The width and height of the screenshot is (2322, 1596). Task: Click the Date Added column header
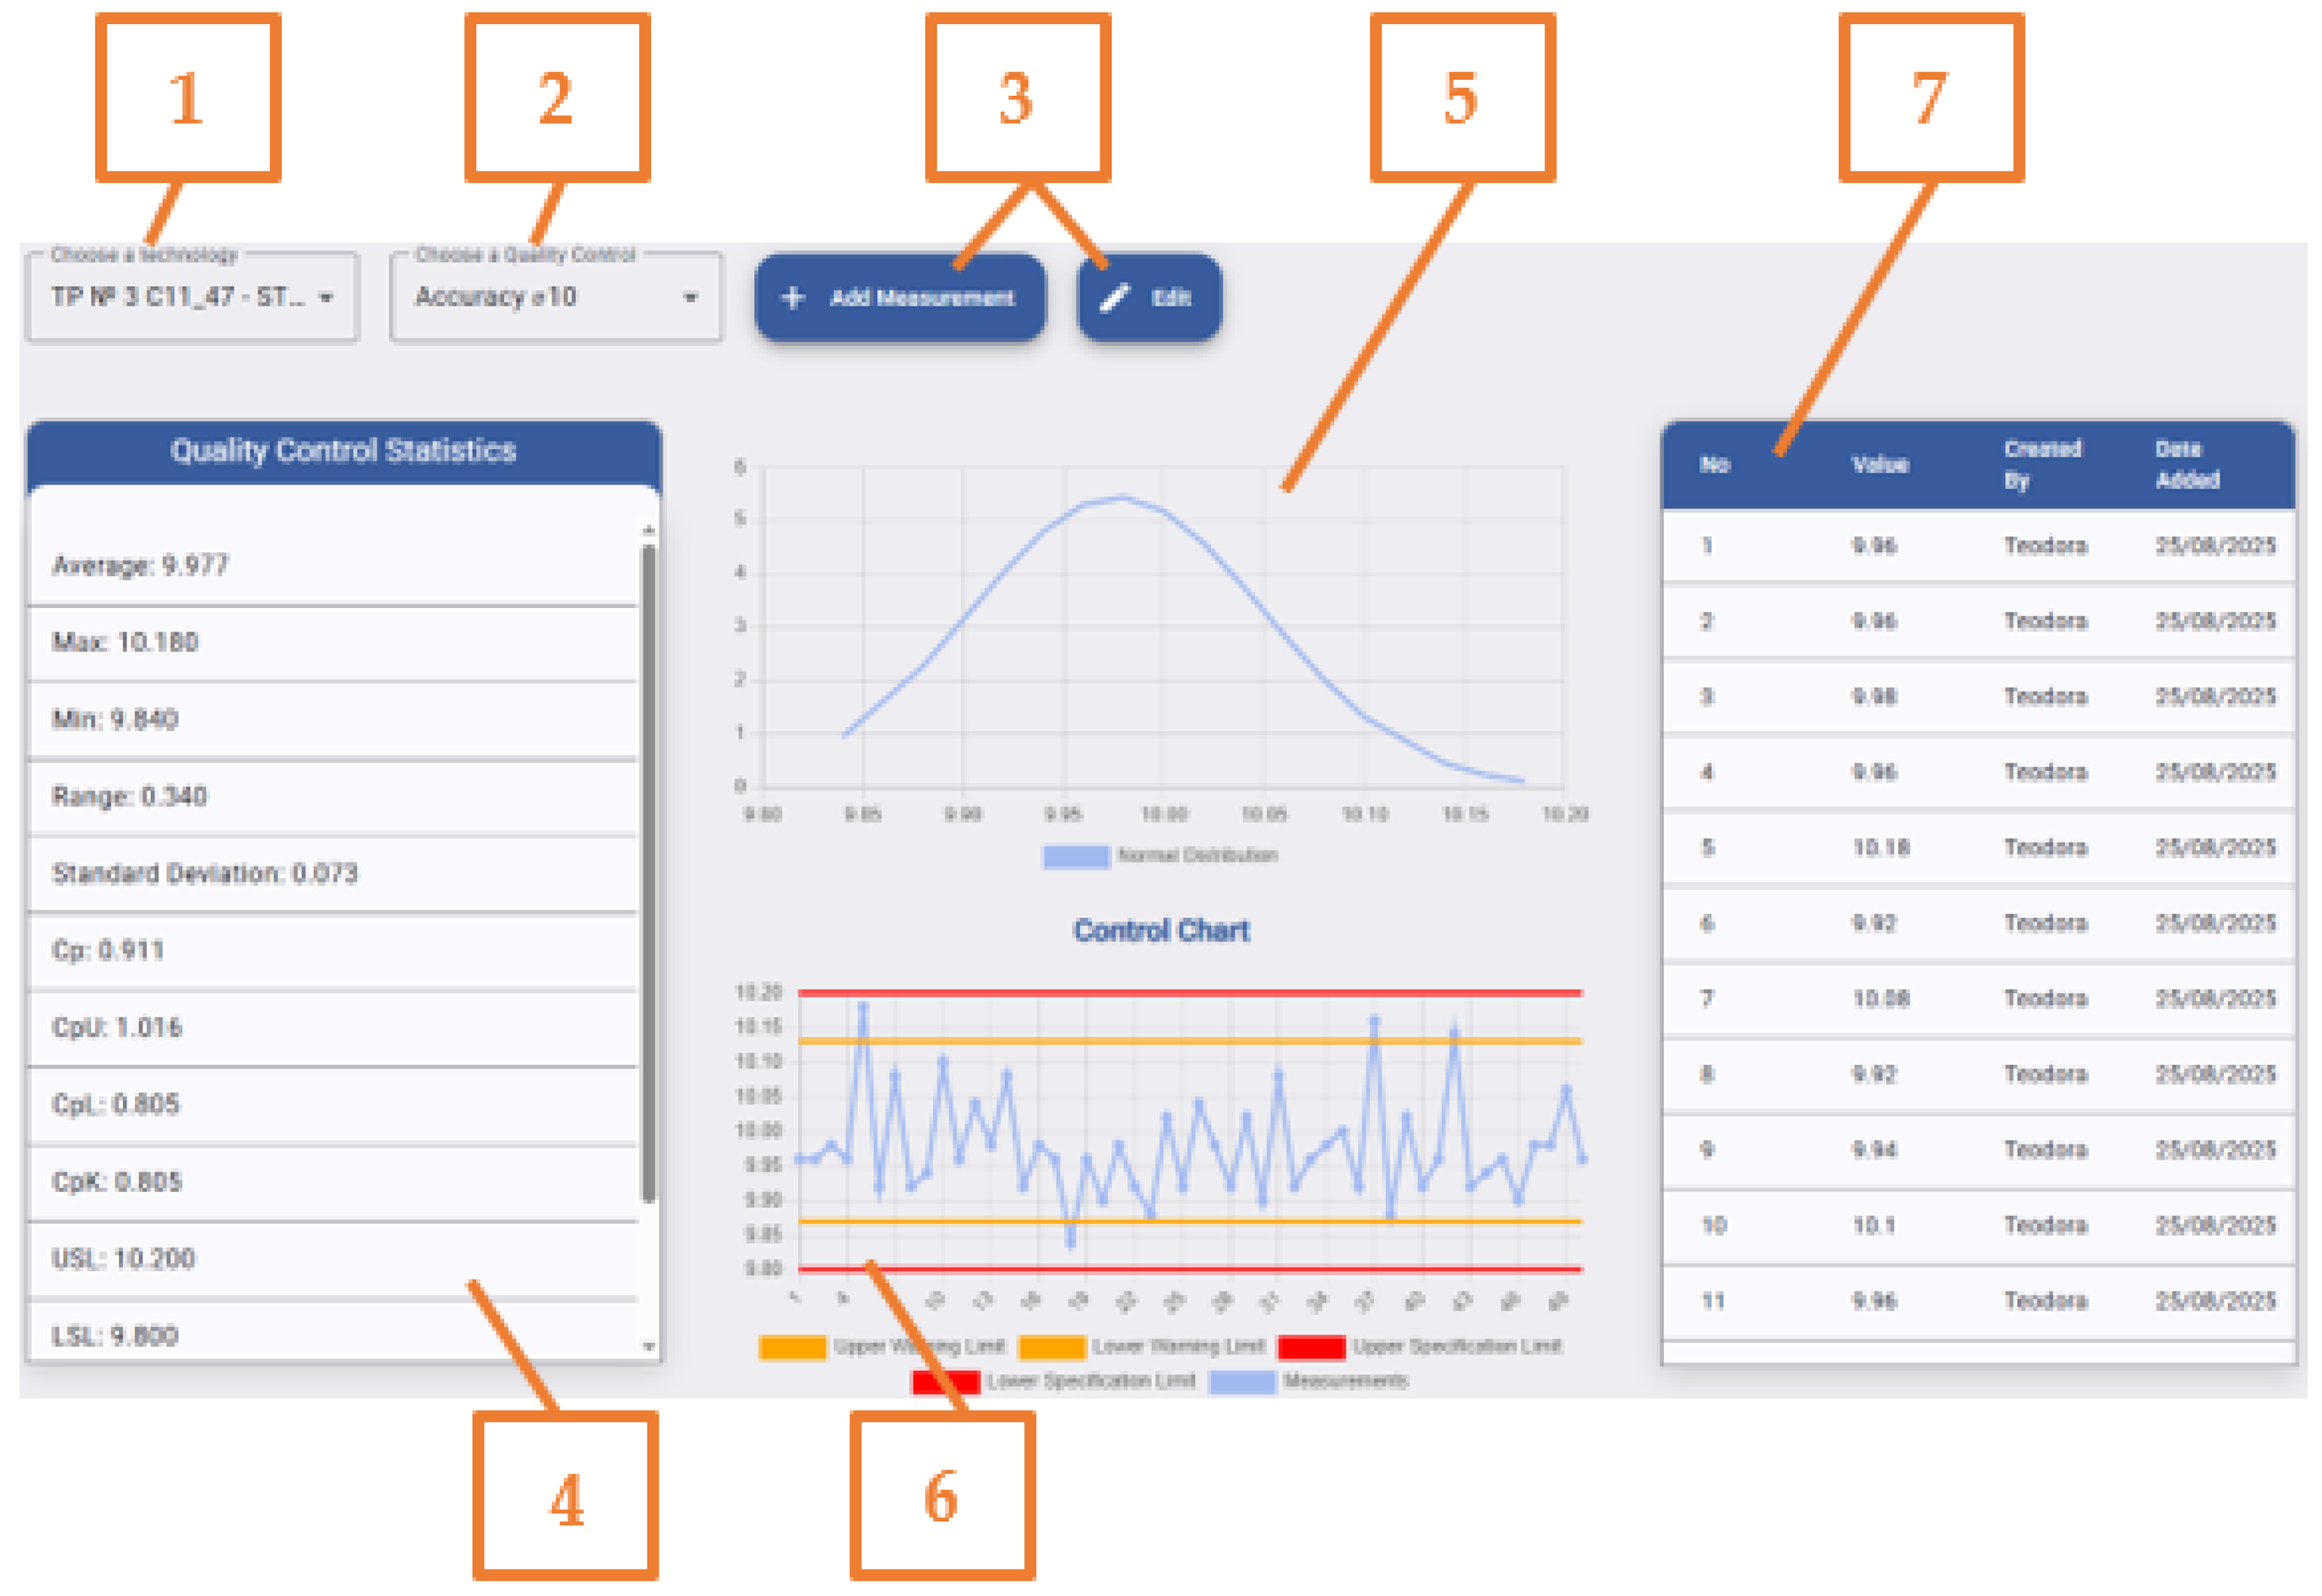pos(2187,465)
